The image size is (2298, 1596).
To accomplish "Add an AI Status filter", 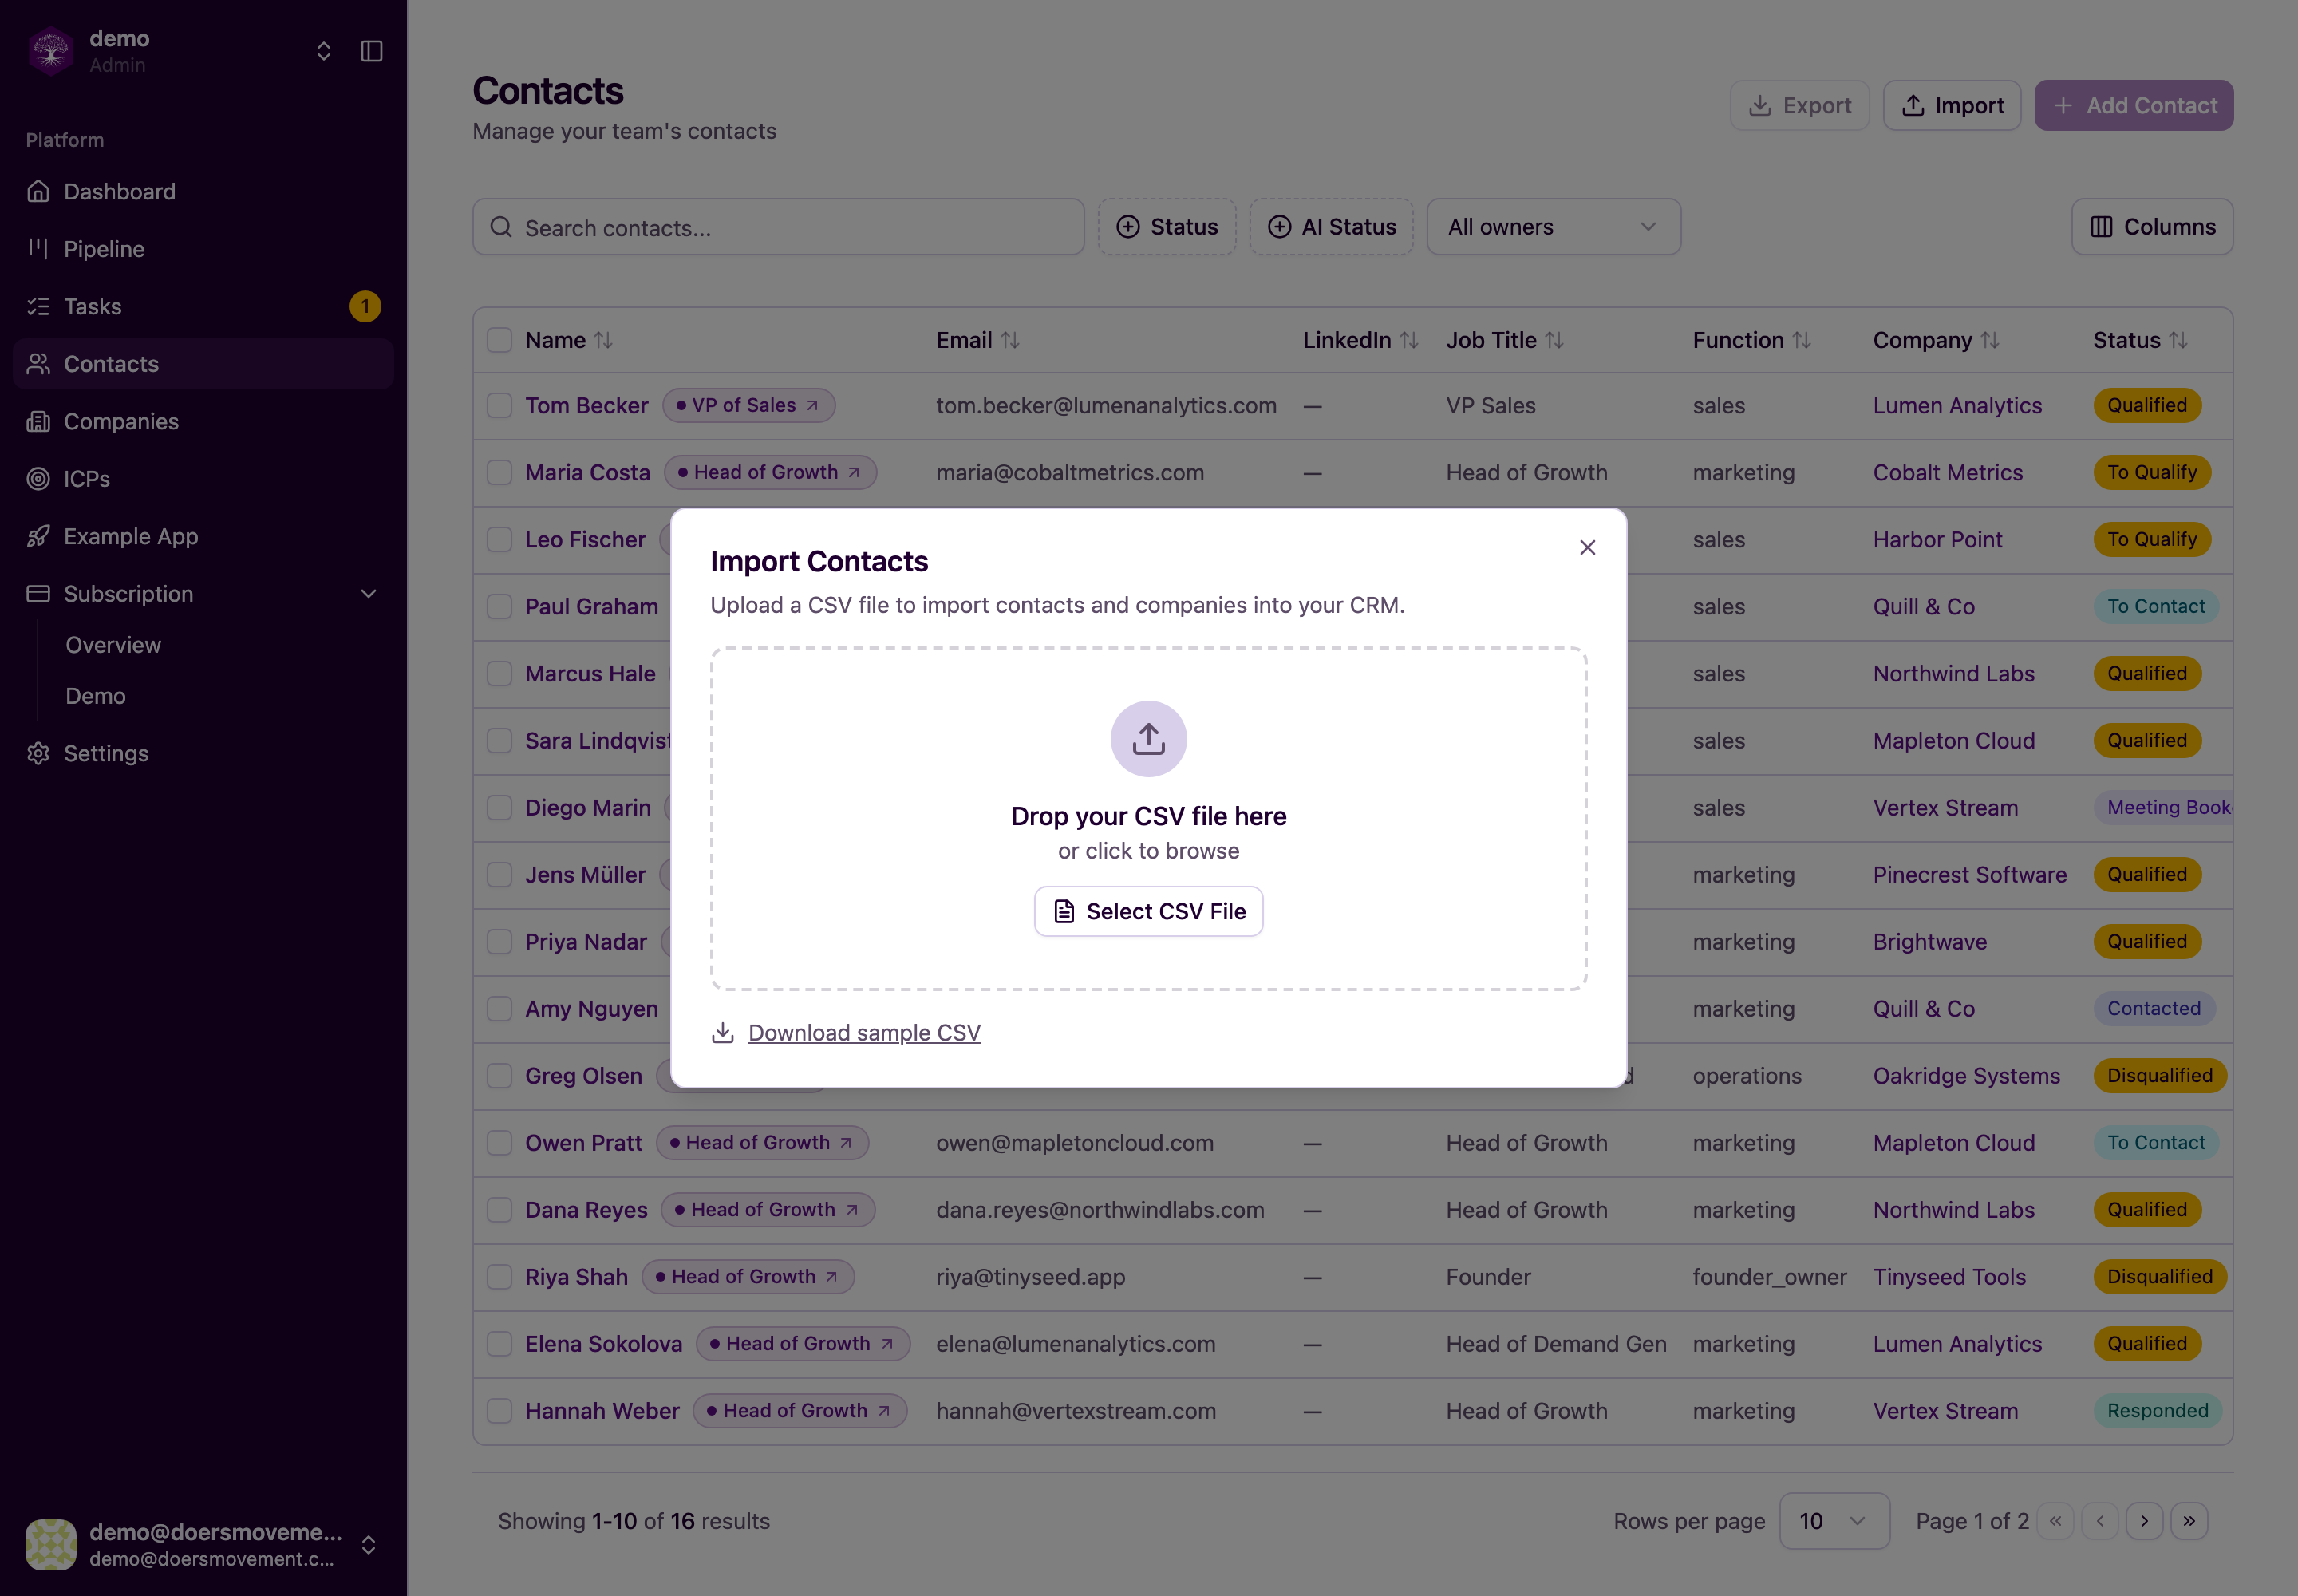I will point(1330,227).
